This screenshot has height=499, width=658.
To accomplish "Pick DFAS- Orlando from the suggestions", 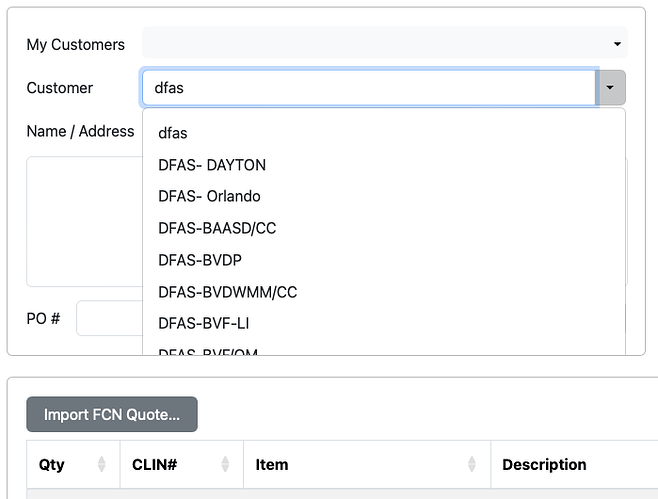I will pos(209,197).
